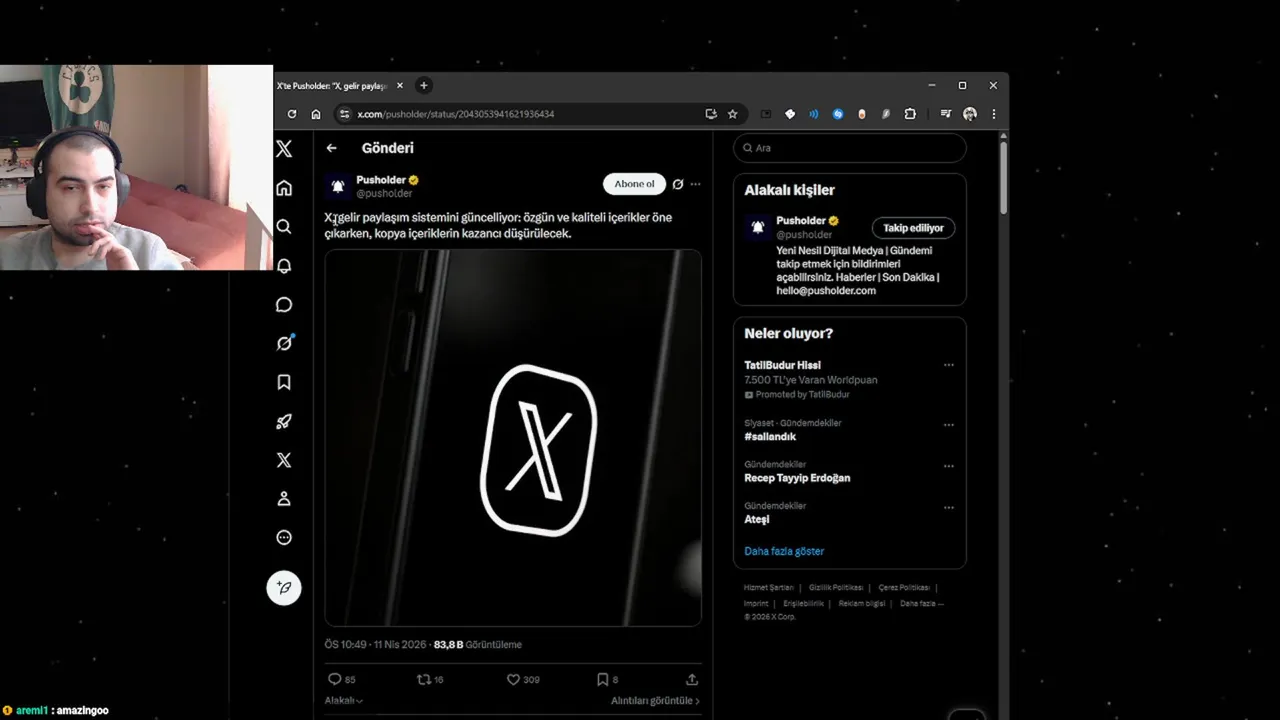The image size is (1280, 720).
Task: Open Chrome three-dot menu
Action: (993, 114)
